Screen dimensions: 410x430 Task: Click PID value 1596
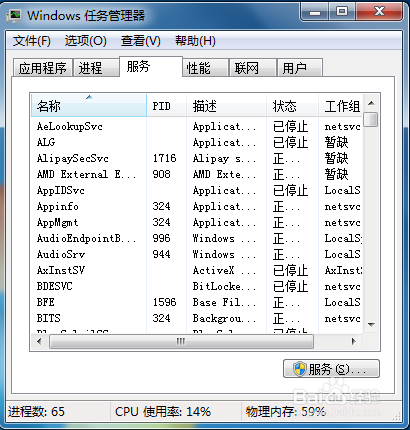tap(164, 302)
